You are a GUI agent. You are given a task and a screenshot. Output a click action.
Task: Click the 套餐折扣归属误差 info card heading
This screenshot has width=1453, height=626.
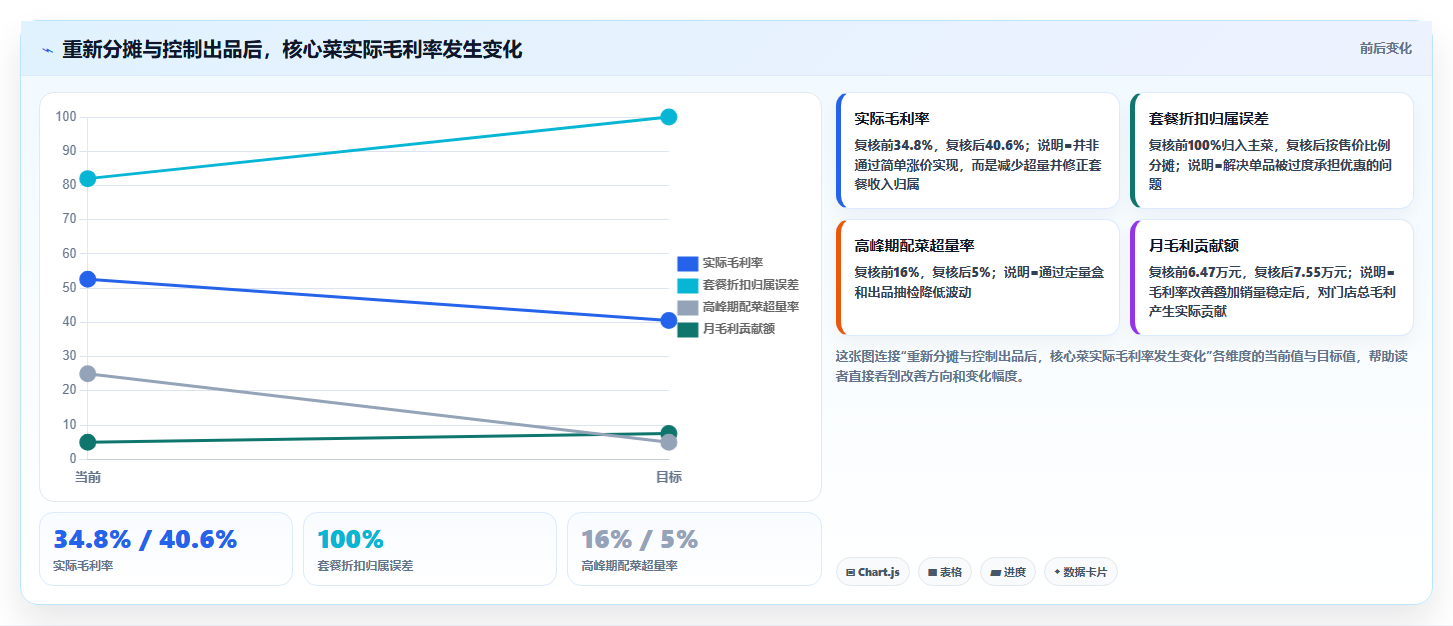(1208, 118)
